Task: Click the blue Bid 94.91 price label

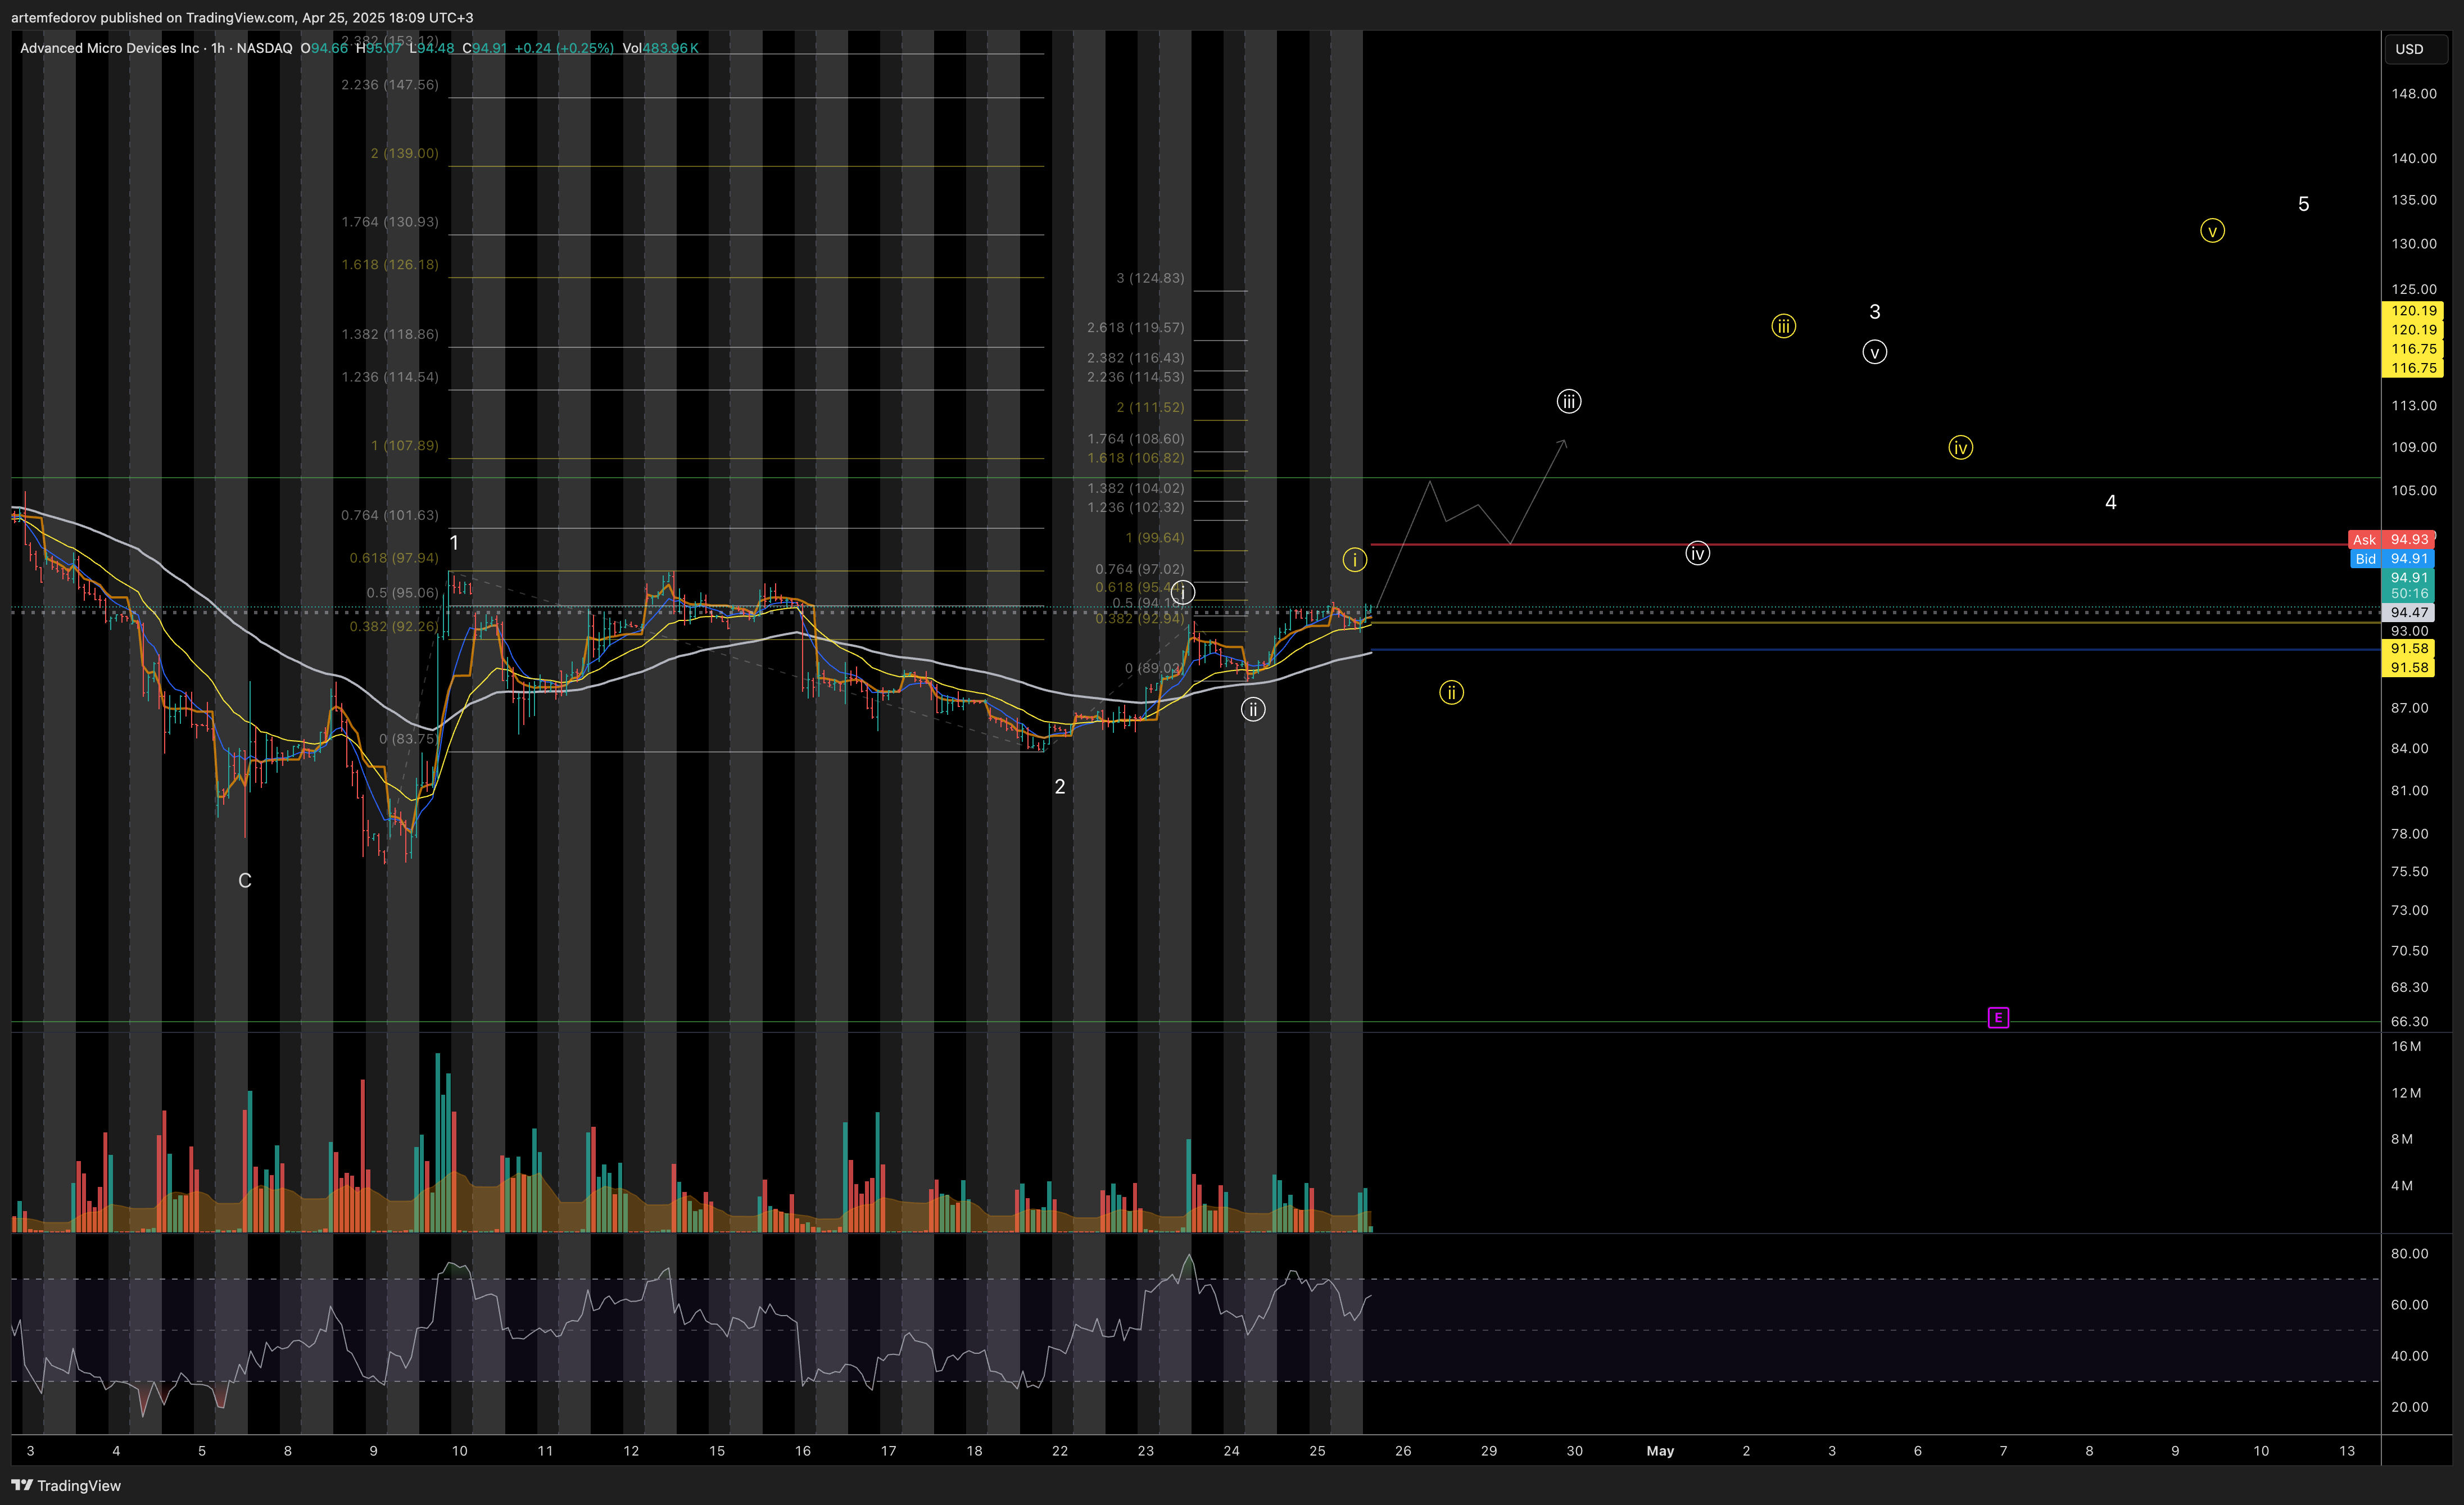Action: [x=2392, y=558]
